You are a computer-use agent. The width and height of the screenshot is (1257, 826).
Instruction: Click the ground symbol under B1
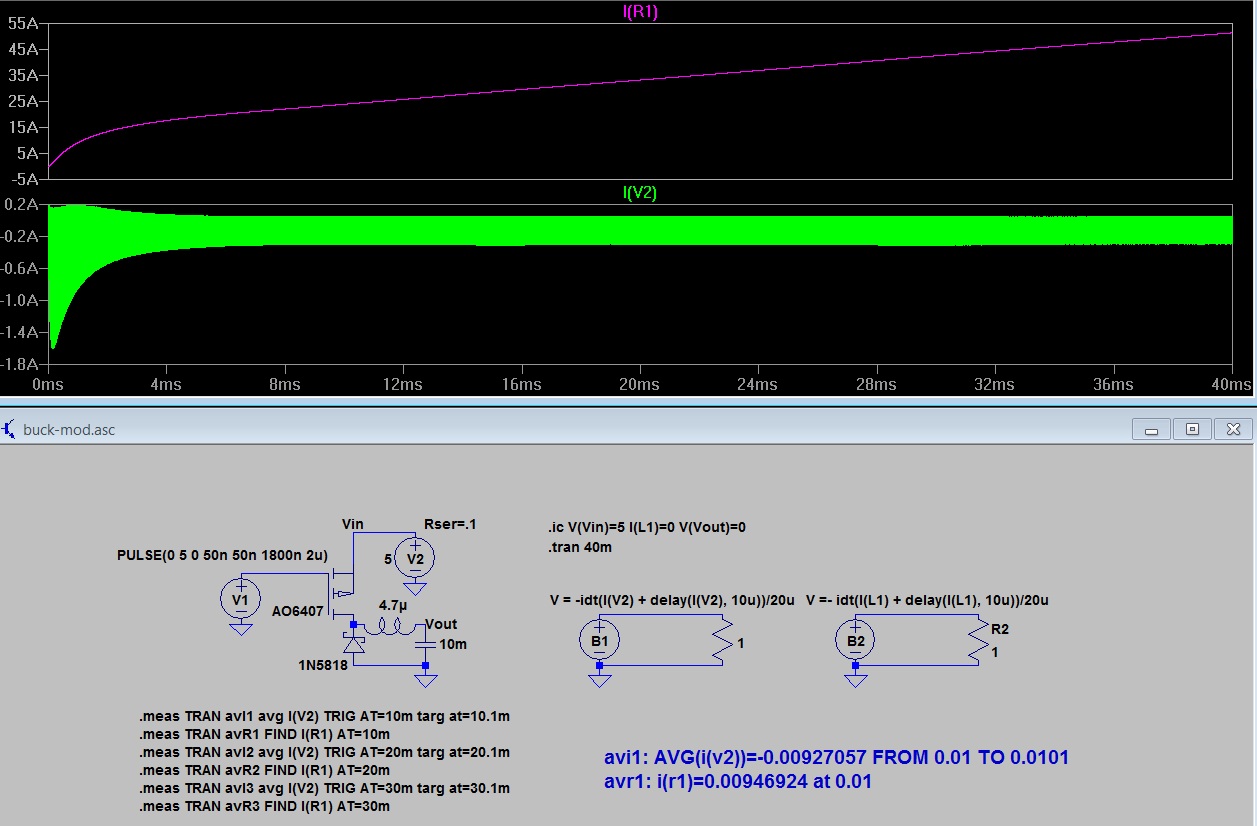click(599, 679)
